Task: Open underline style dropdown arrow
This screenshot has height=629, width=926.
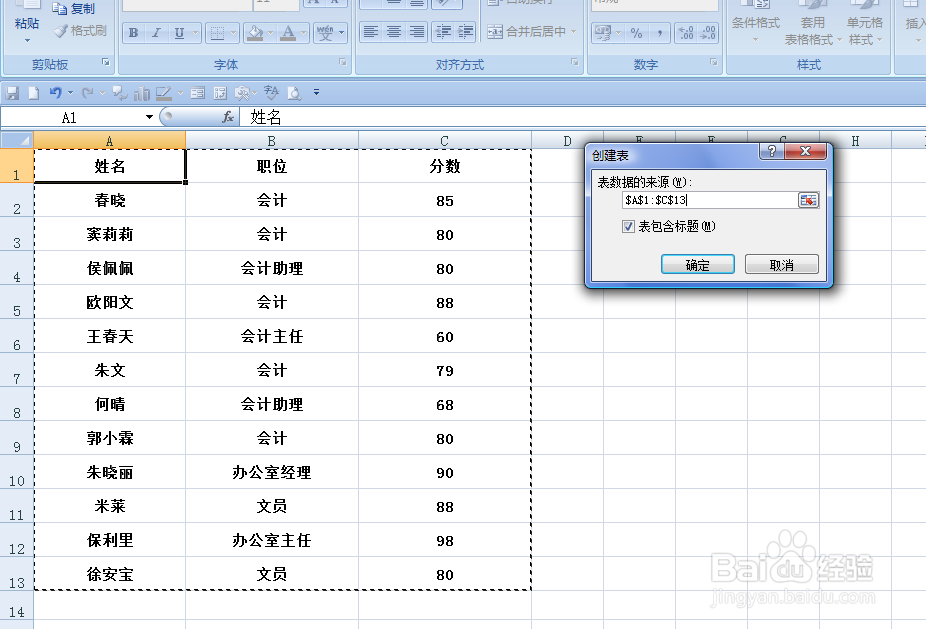Action: point(195,32)
